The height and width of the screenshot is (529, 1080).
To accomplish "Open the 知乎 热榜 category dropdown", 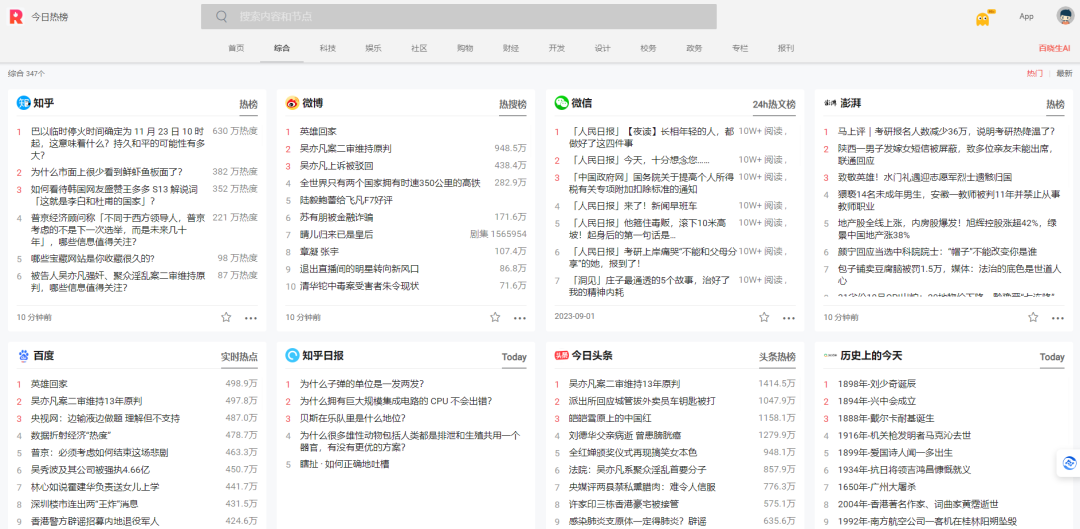I will [249, 104].
